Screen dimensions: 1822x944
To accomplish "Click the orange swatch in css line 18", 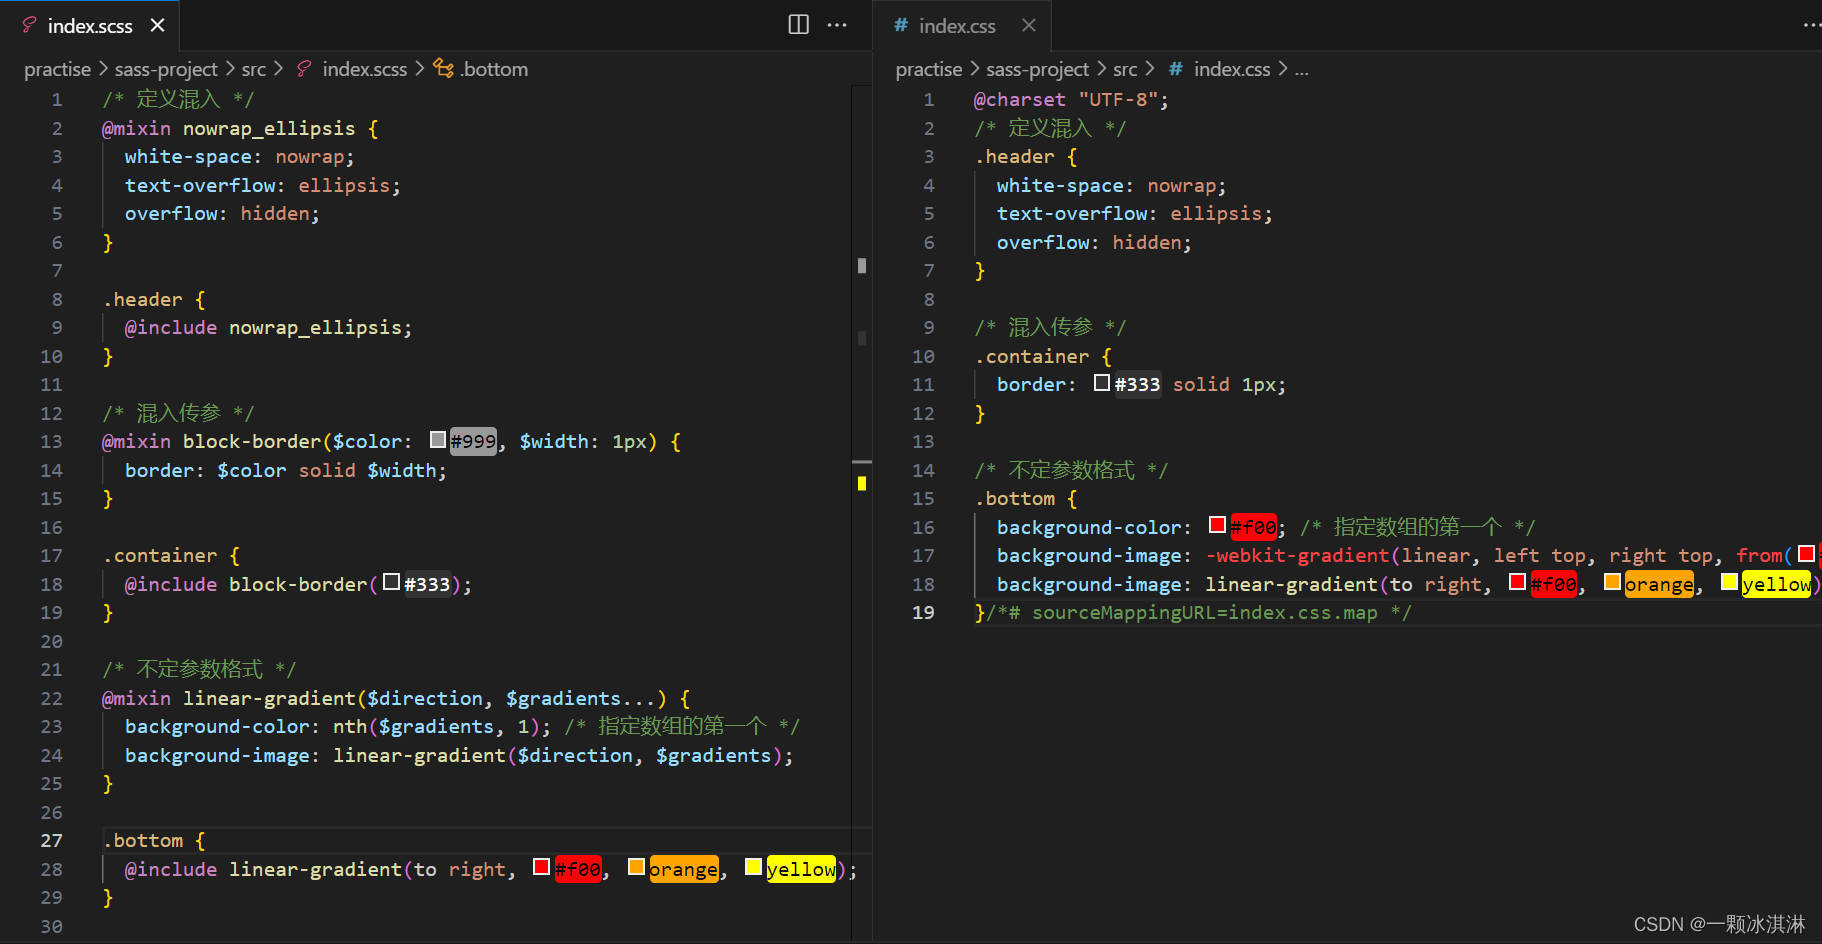I will pyautogui.click(x=1612, y=582).
